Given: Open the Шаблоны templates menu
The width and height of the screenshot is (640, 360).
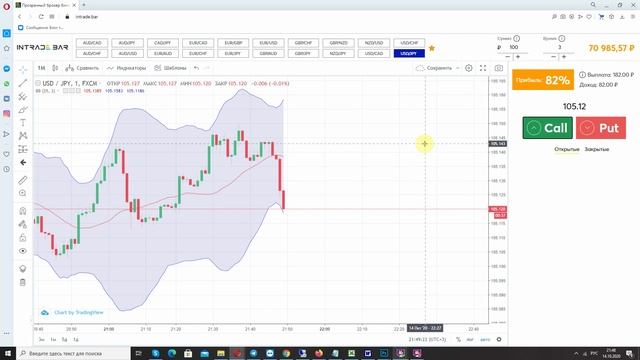Looking at the screenshot, I should click(x=170, y=68).
